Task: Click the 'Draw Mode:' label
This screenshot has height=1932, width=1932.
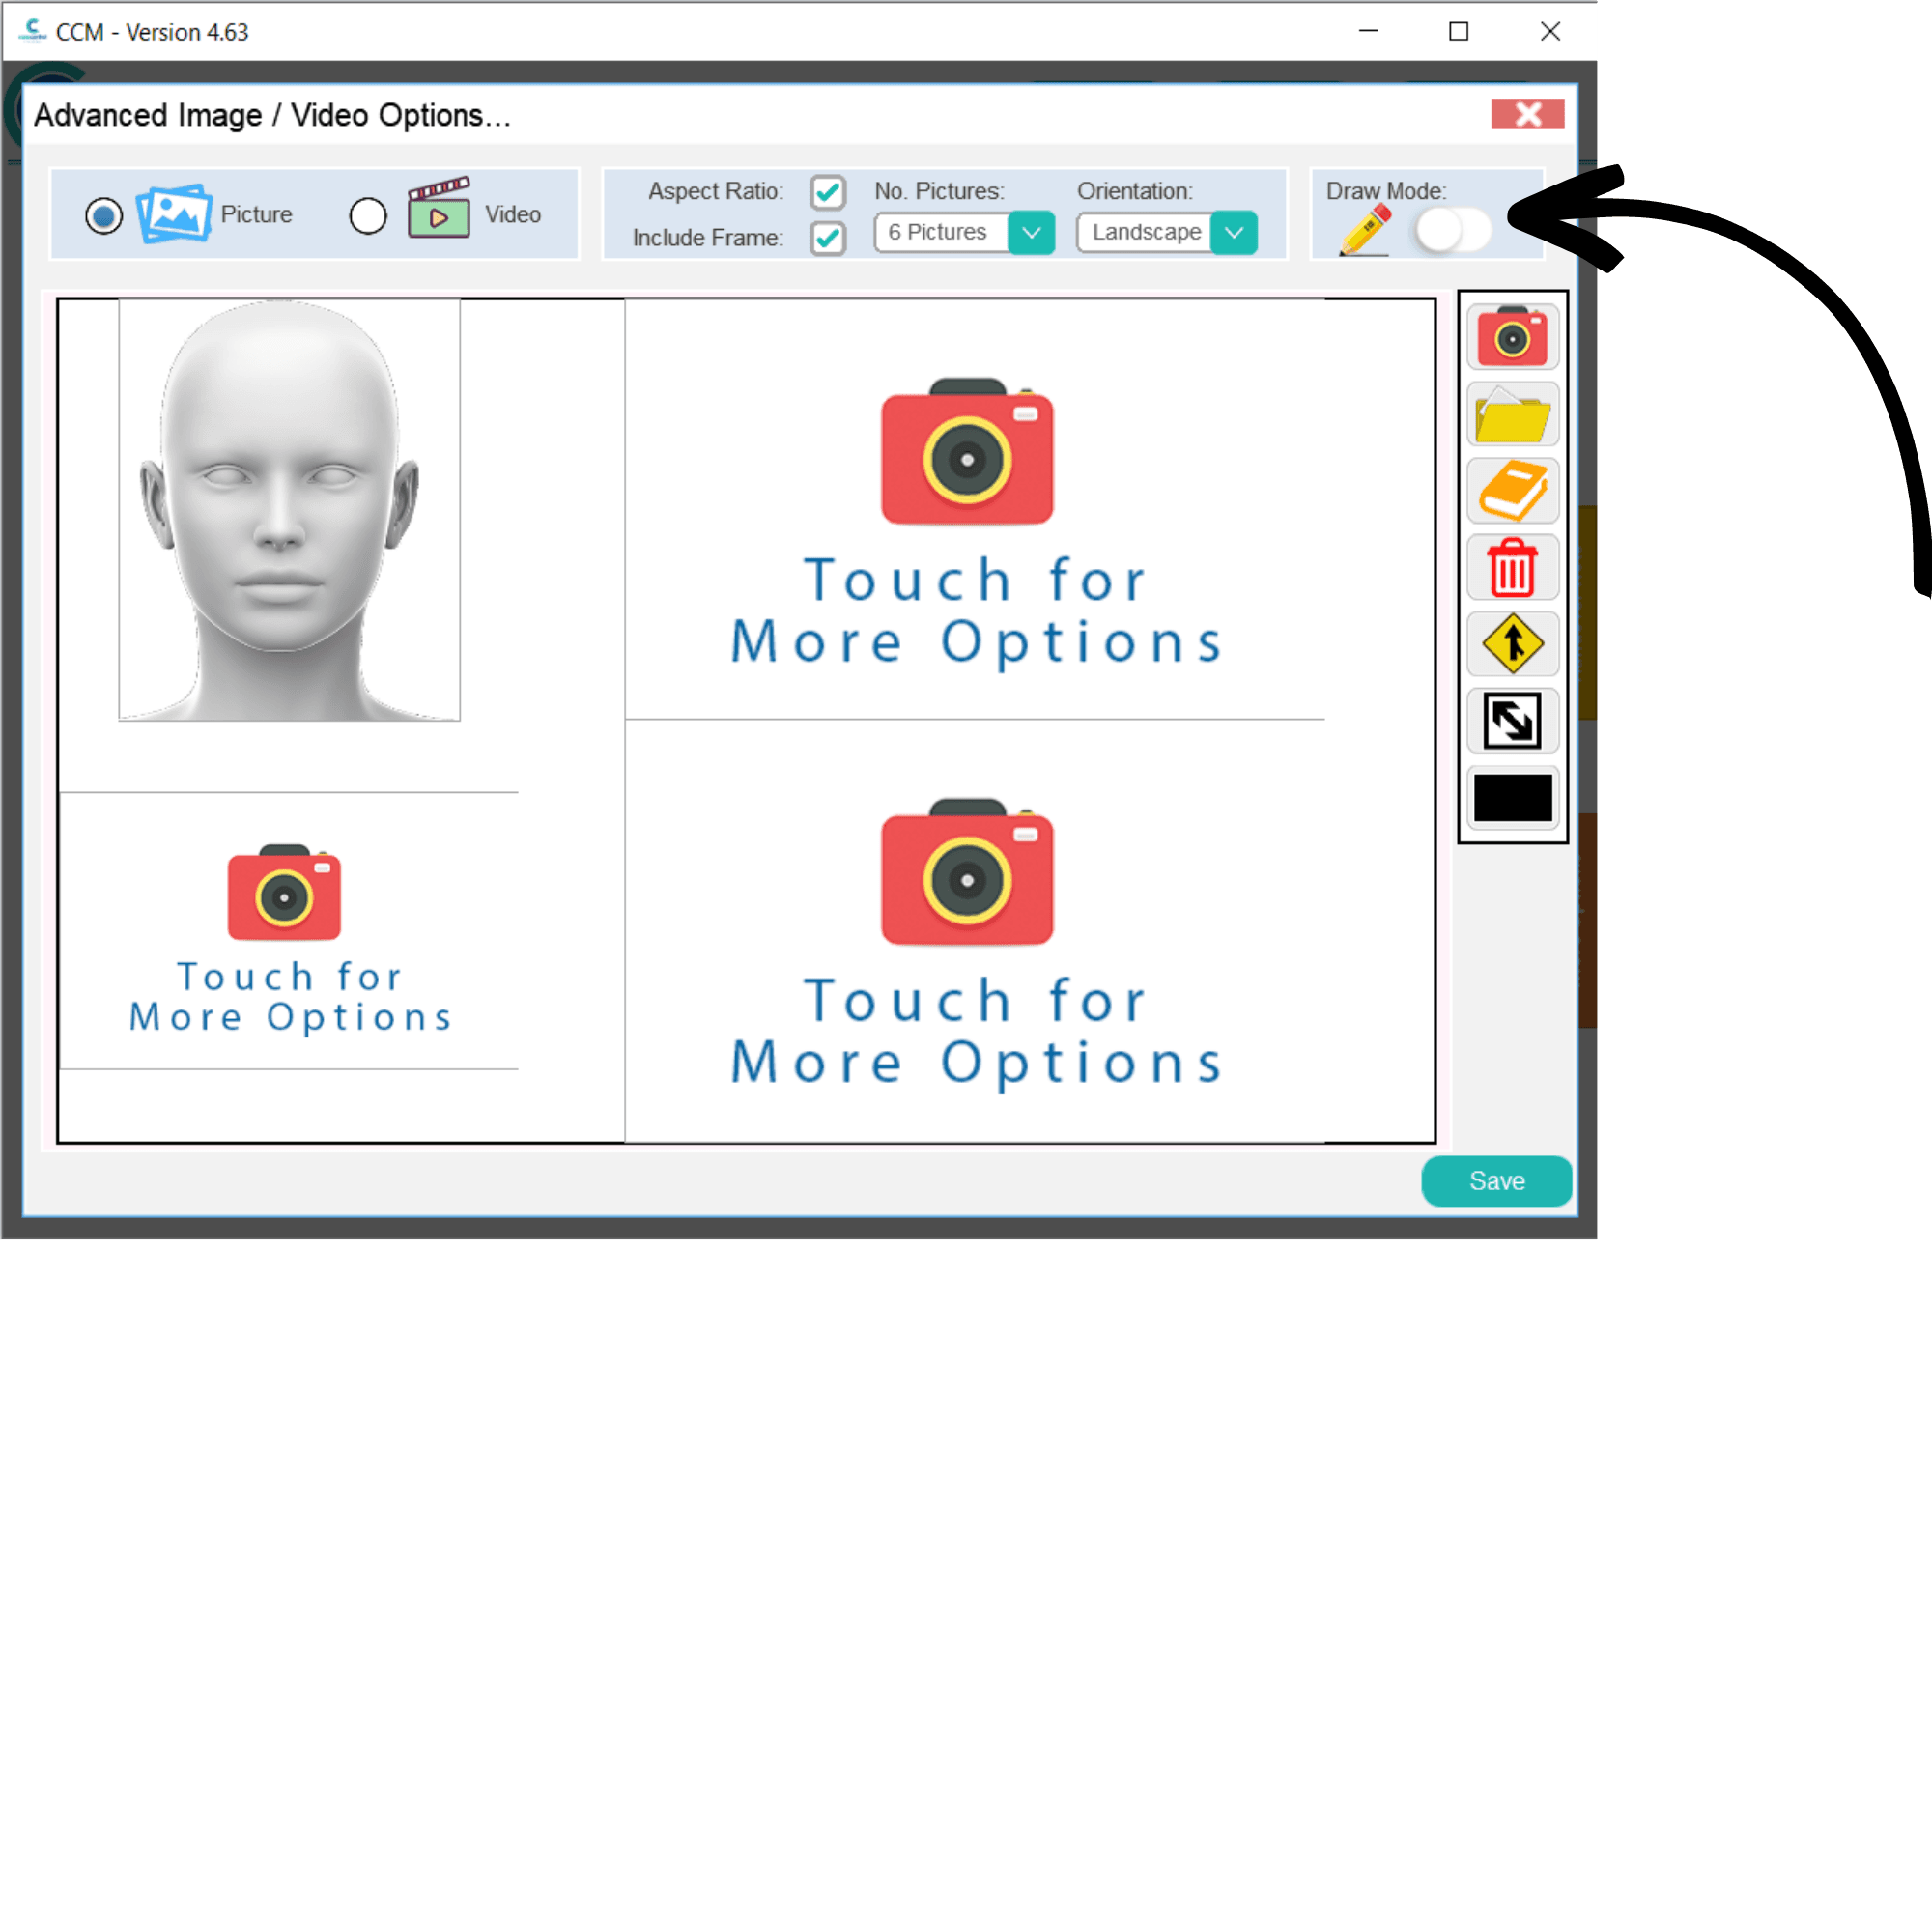Action: pyautogui.click(x=1386, y=191)
